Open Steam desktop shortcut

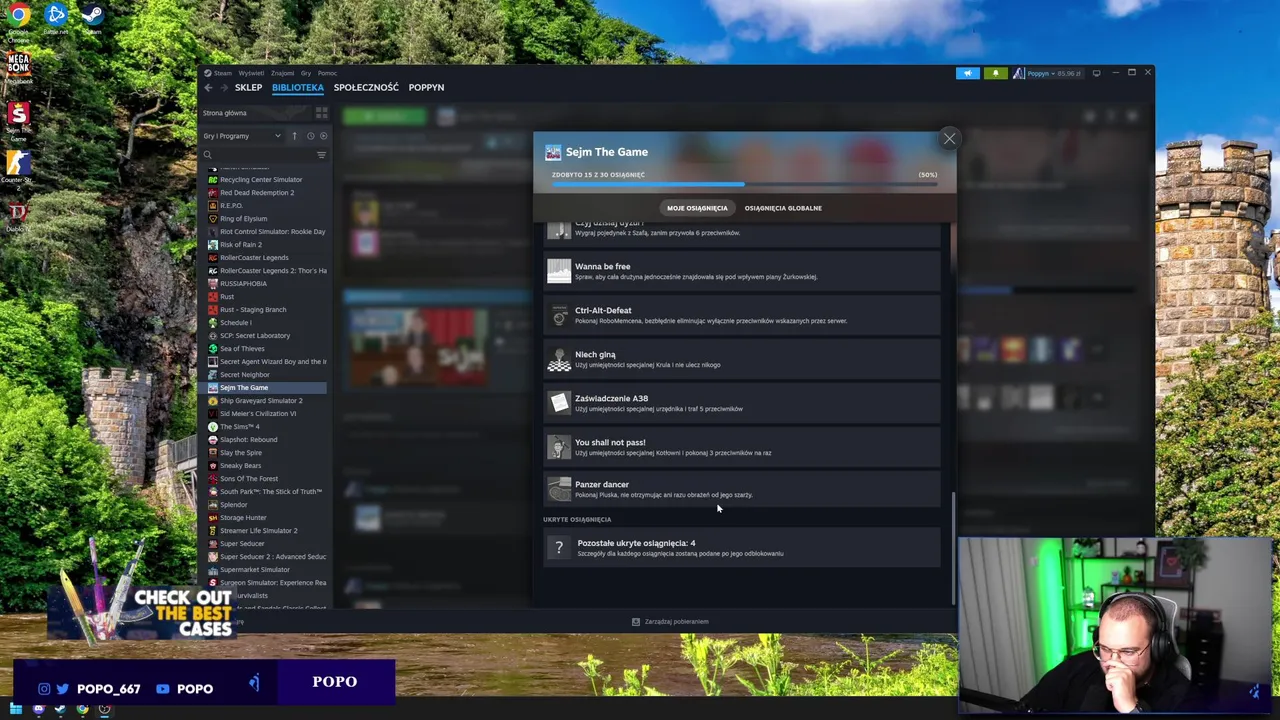(91, 19)
